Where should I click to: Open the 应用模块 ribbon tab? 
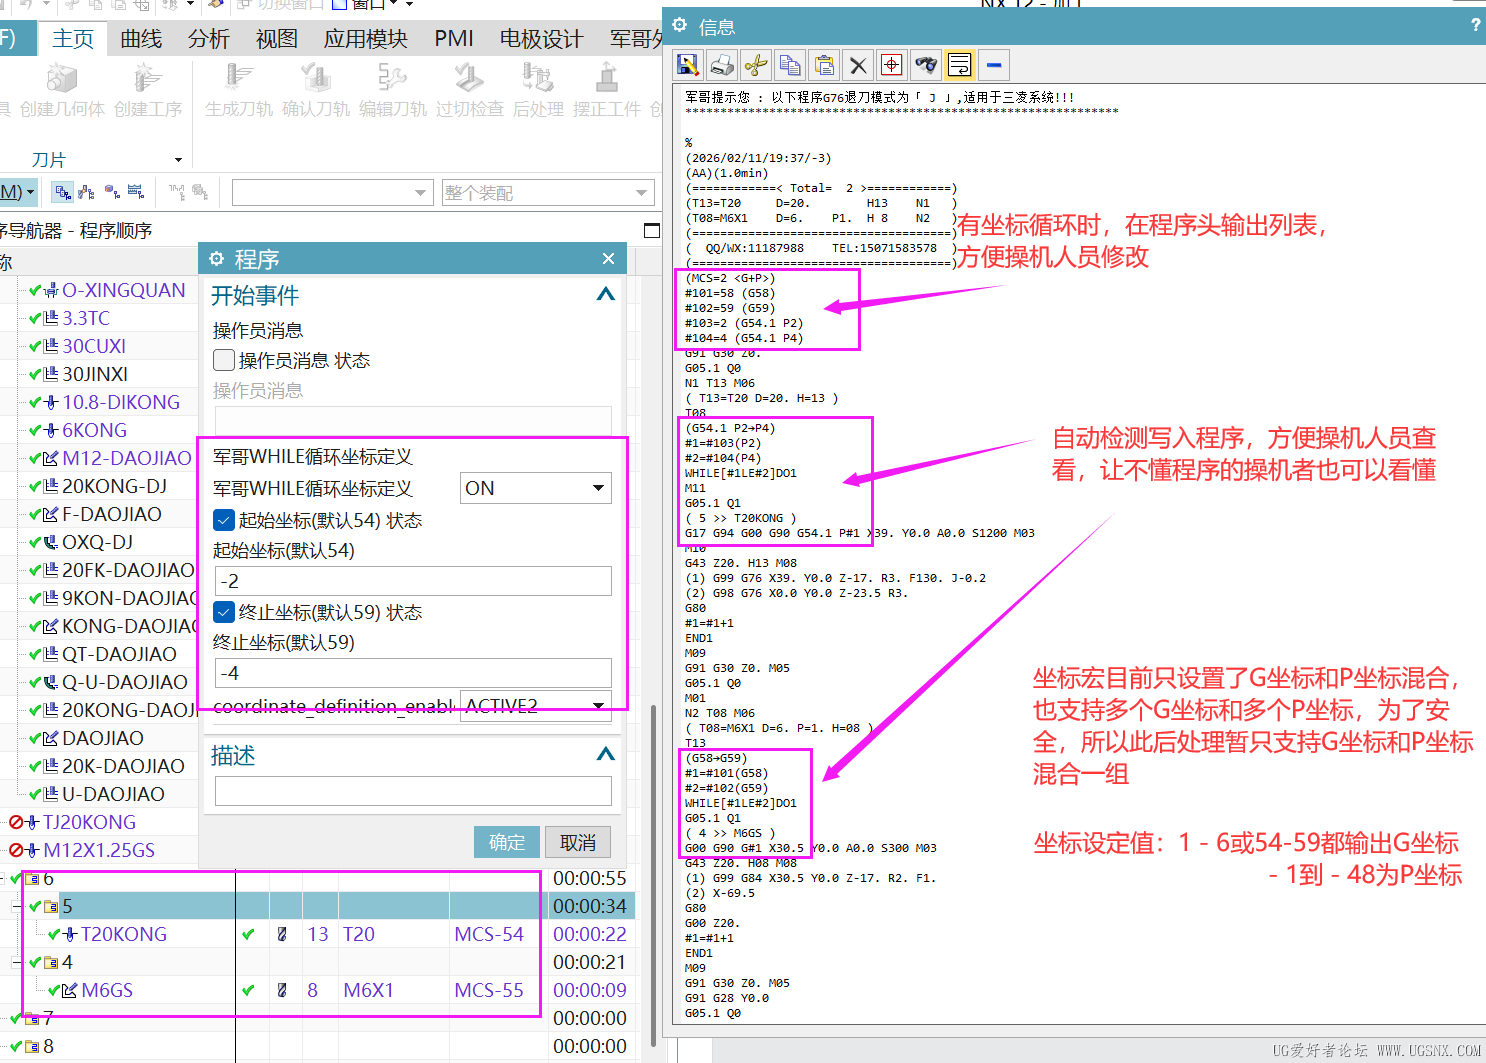click(x=366, y=39)
